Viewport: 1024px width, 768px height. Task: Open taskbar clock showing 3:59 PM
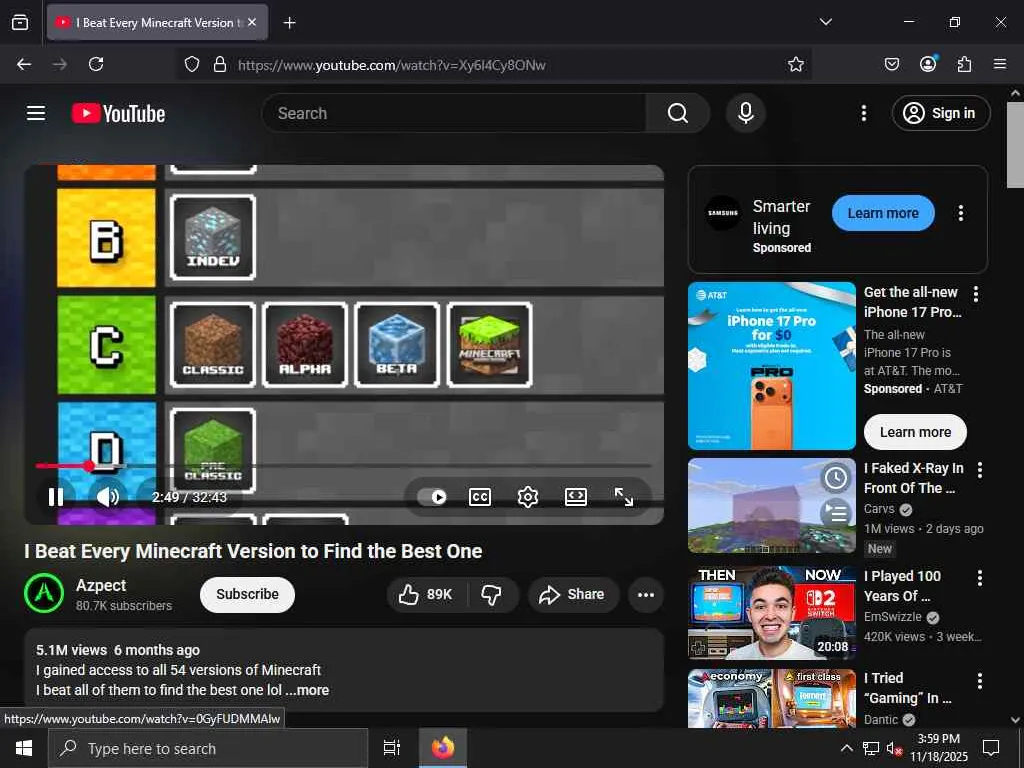938,748
